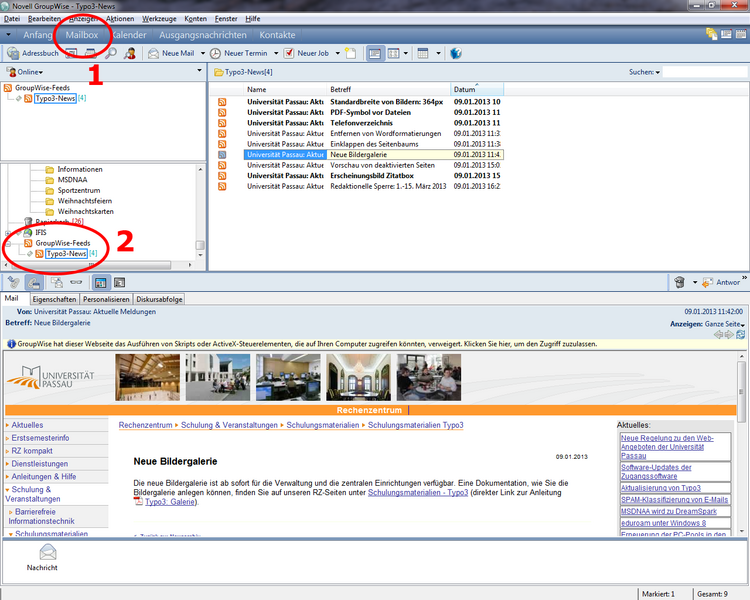
Task: Open the Hilfe menu
Action: click(x=253, y=19)
